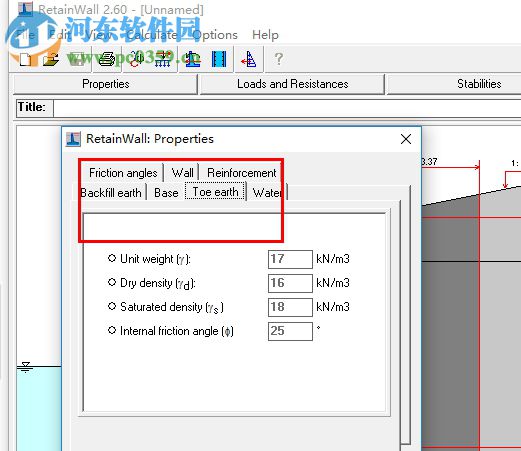Switch to the Base tab

pyautogui.click(x=166, y=193)
